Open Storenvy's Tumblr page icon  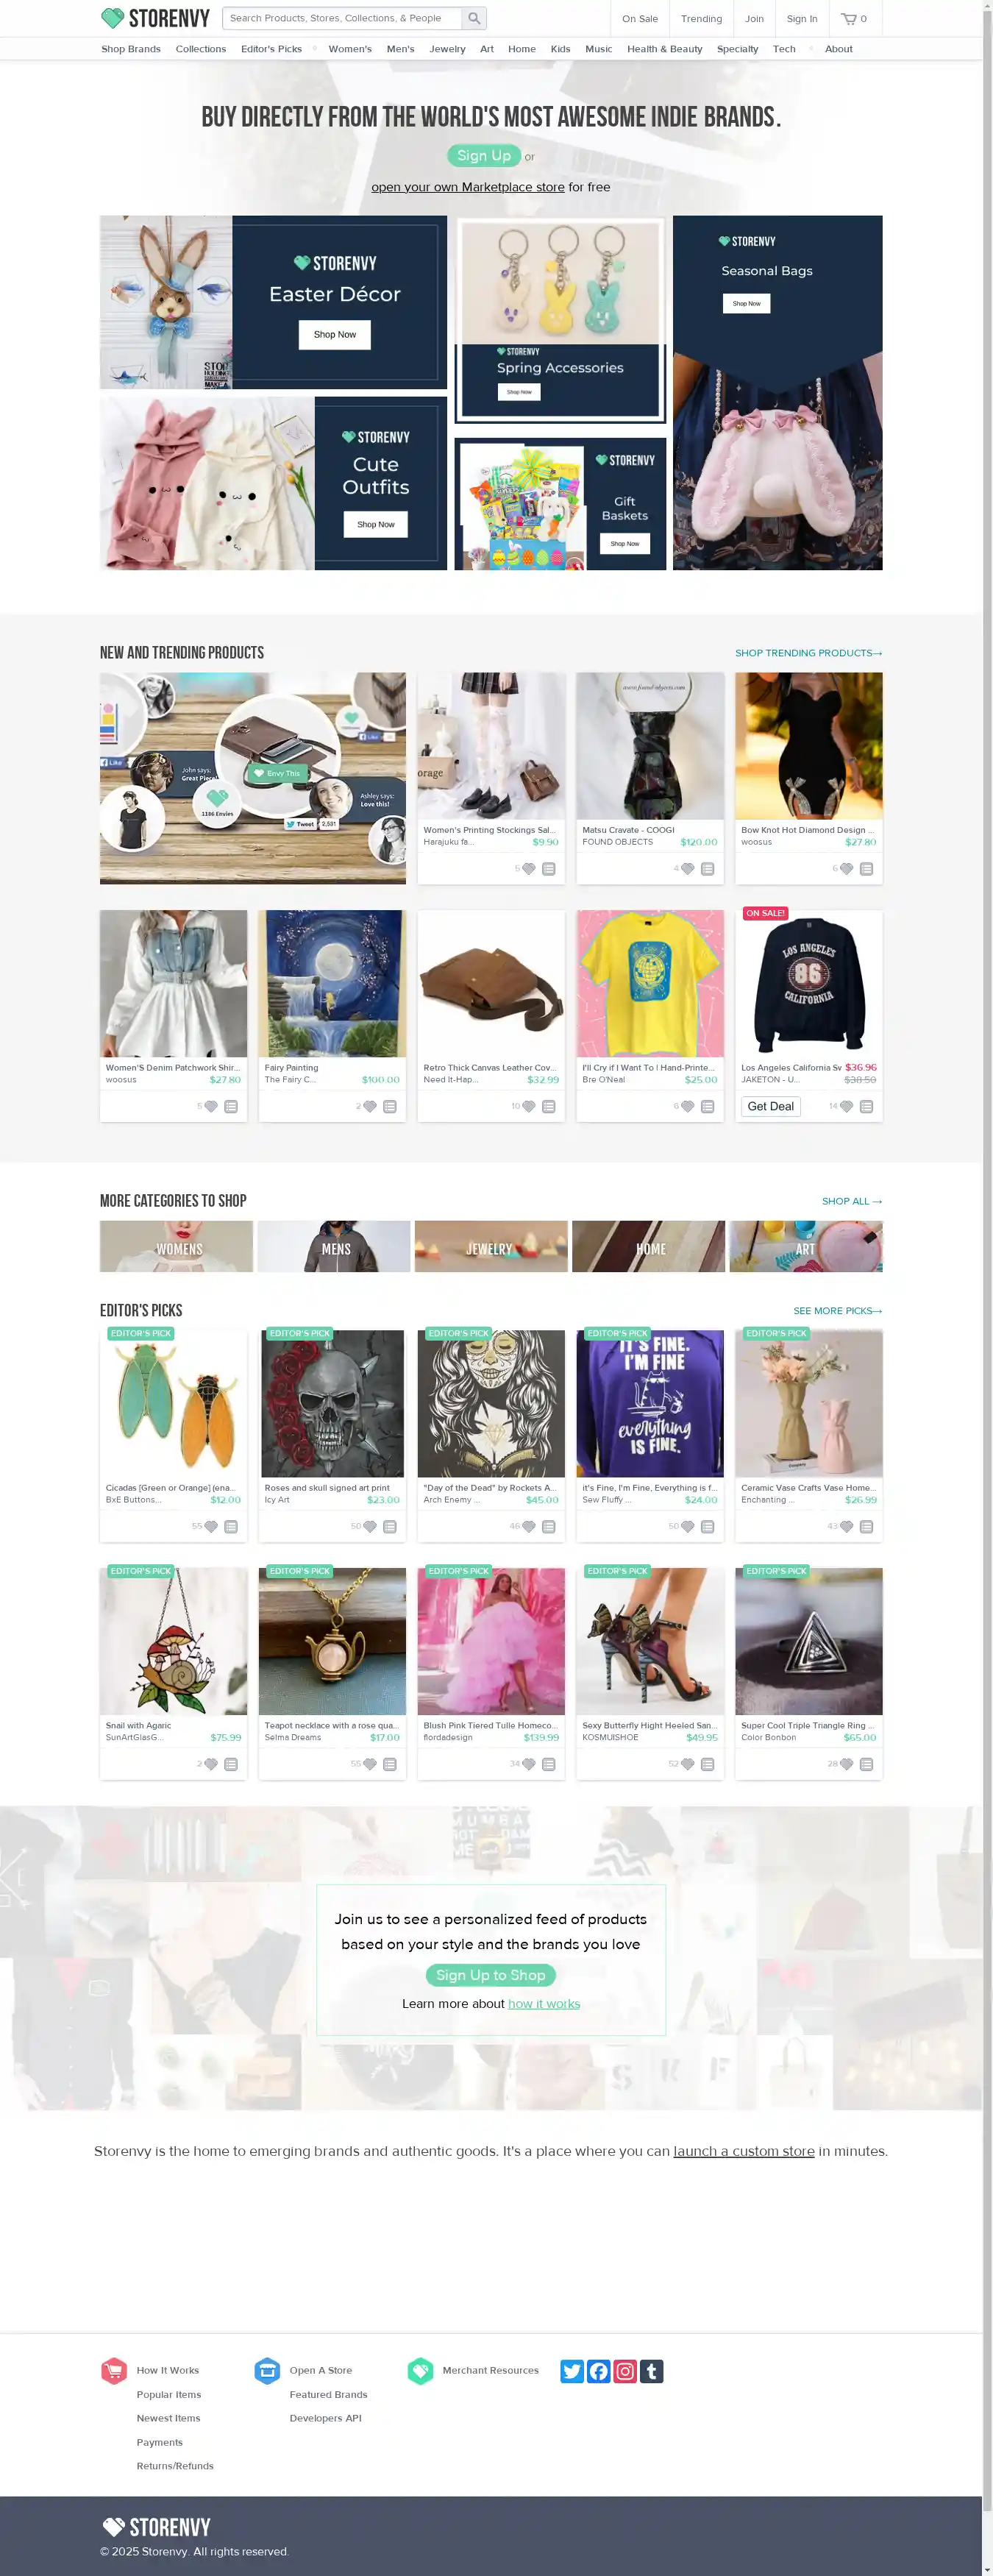[x=651, y=2371]
